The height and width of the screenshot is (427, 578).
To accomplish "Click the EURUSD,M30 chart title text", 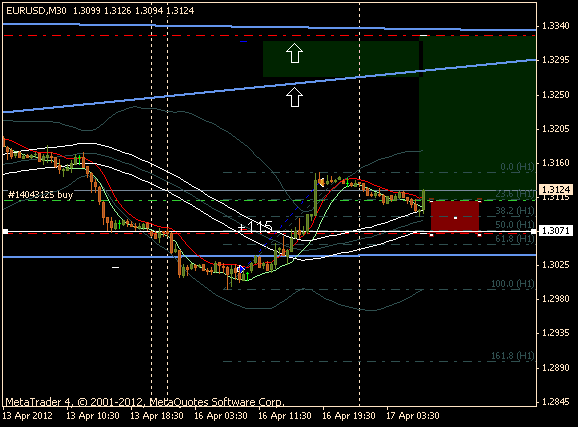I will click(36, 11).
